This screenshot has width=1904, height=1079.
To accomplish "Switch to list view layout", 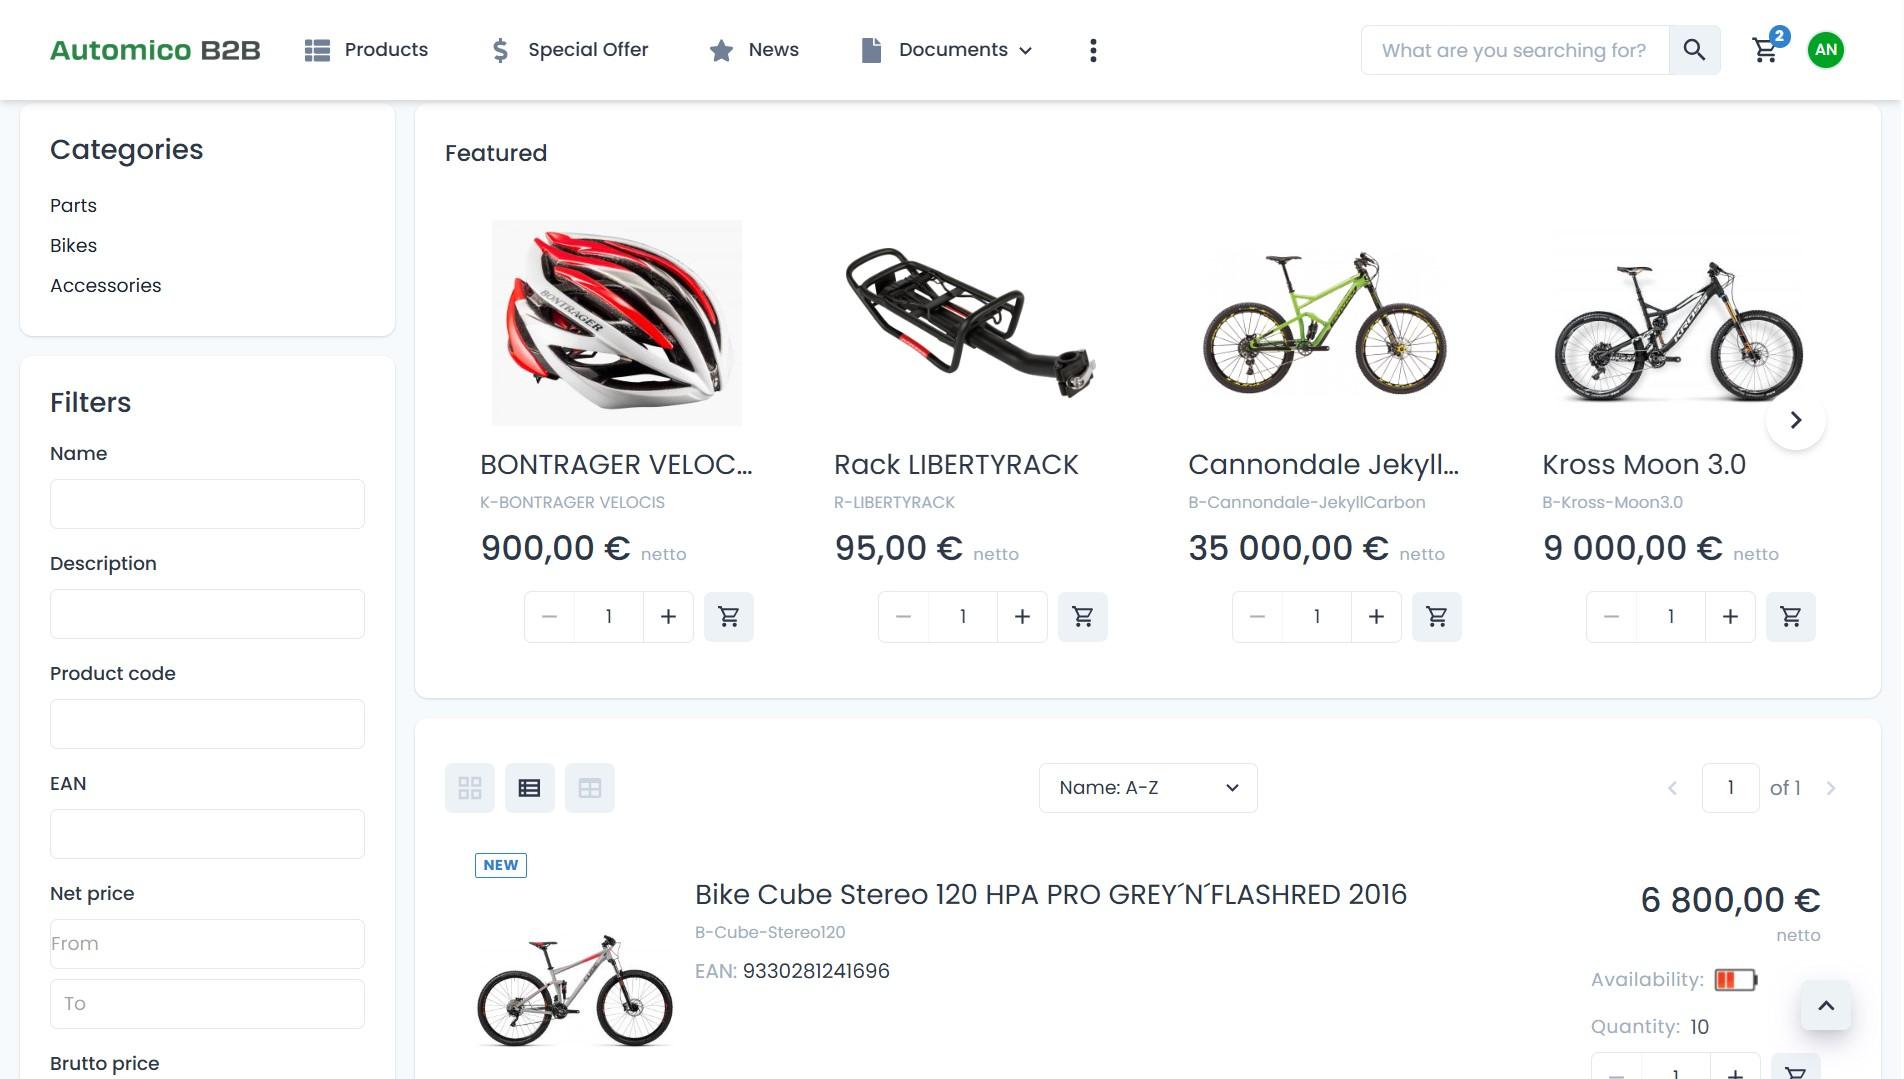I will coord(530,788).
